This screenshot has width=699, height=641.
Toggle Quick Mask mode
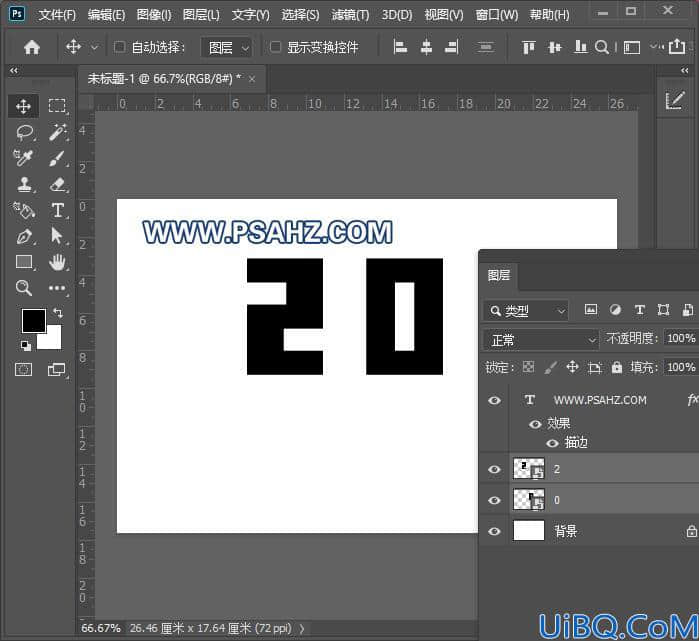tap(23, 370)
